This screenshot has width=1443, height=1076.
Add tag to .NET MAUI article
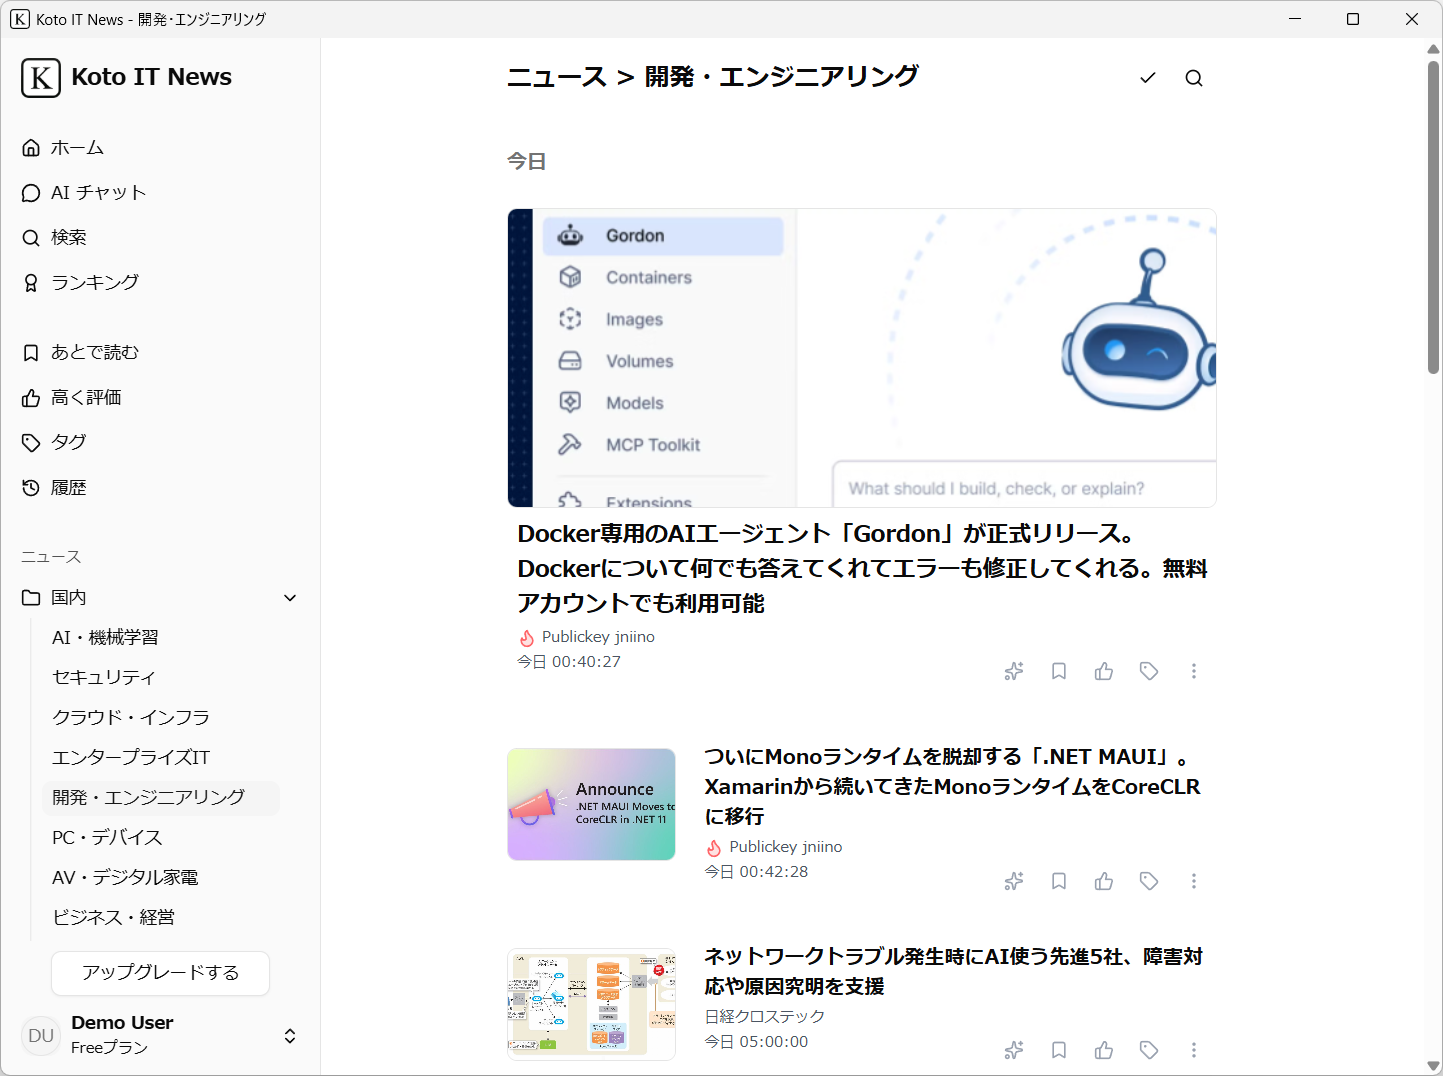1149,881
